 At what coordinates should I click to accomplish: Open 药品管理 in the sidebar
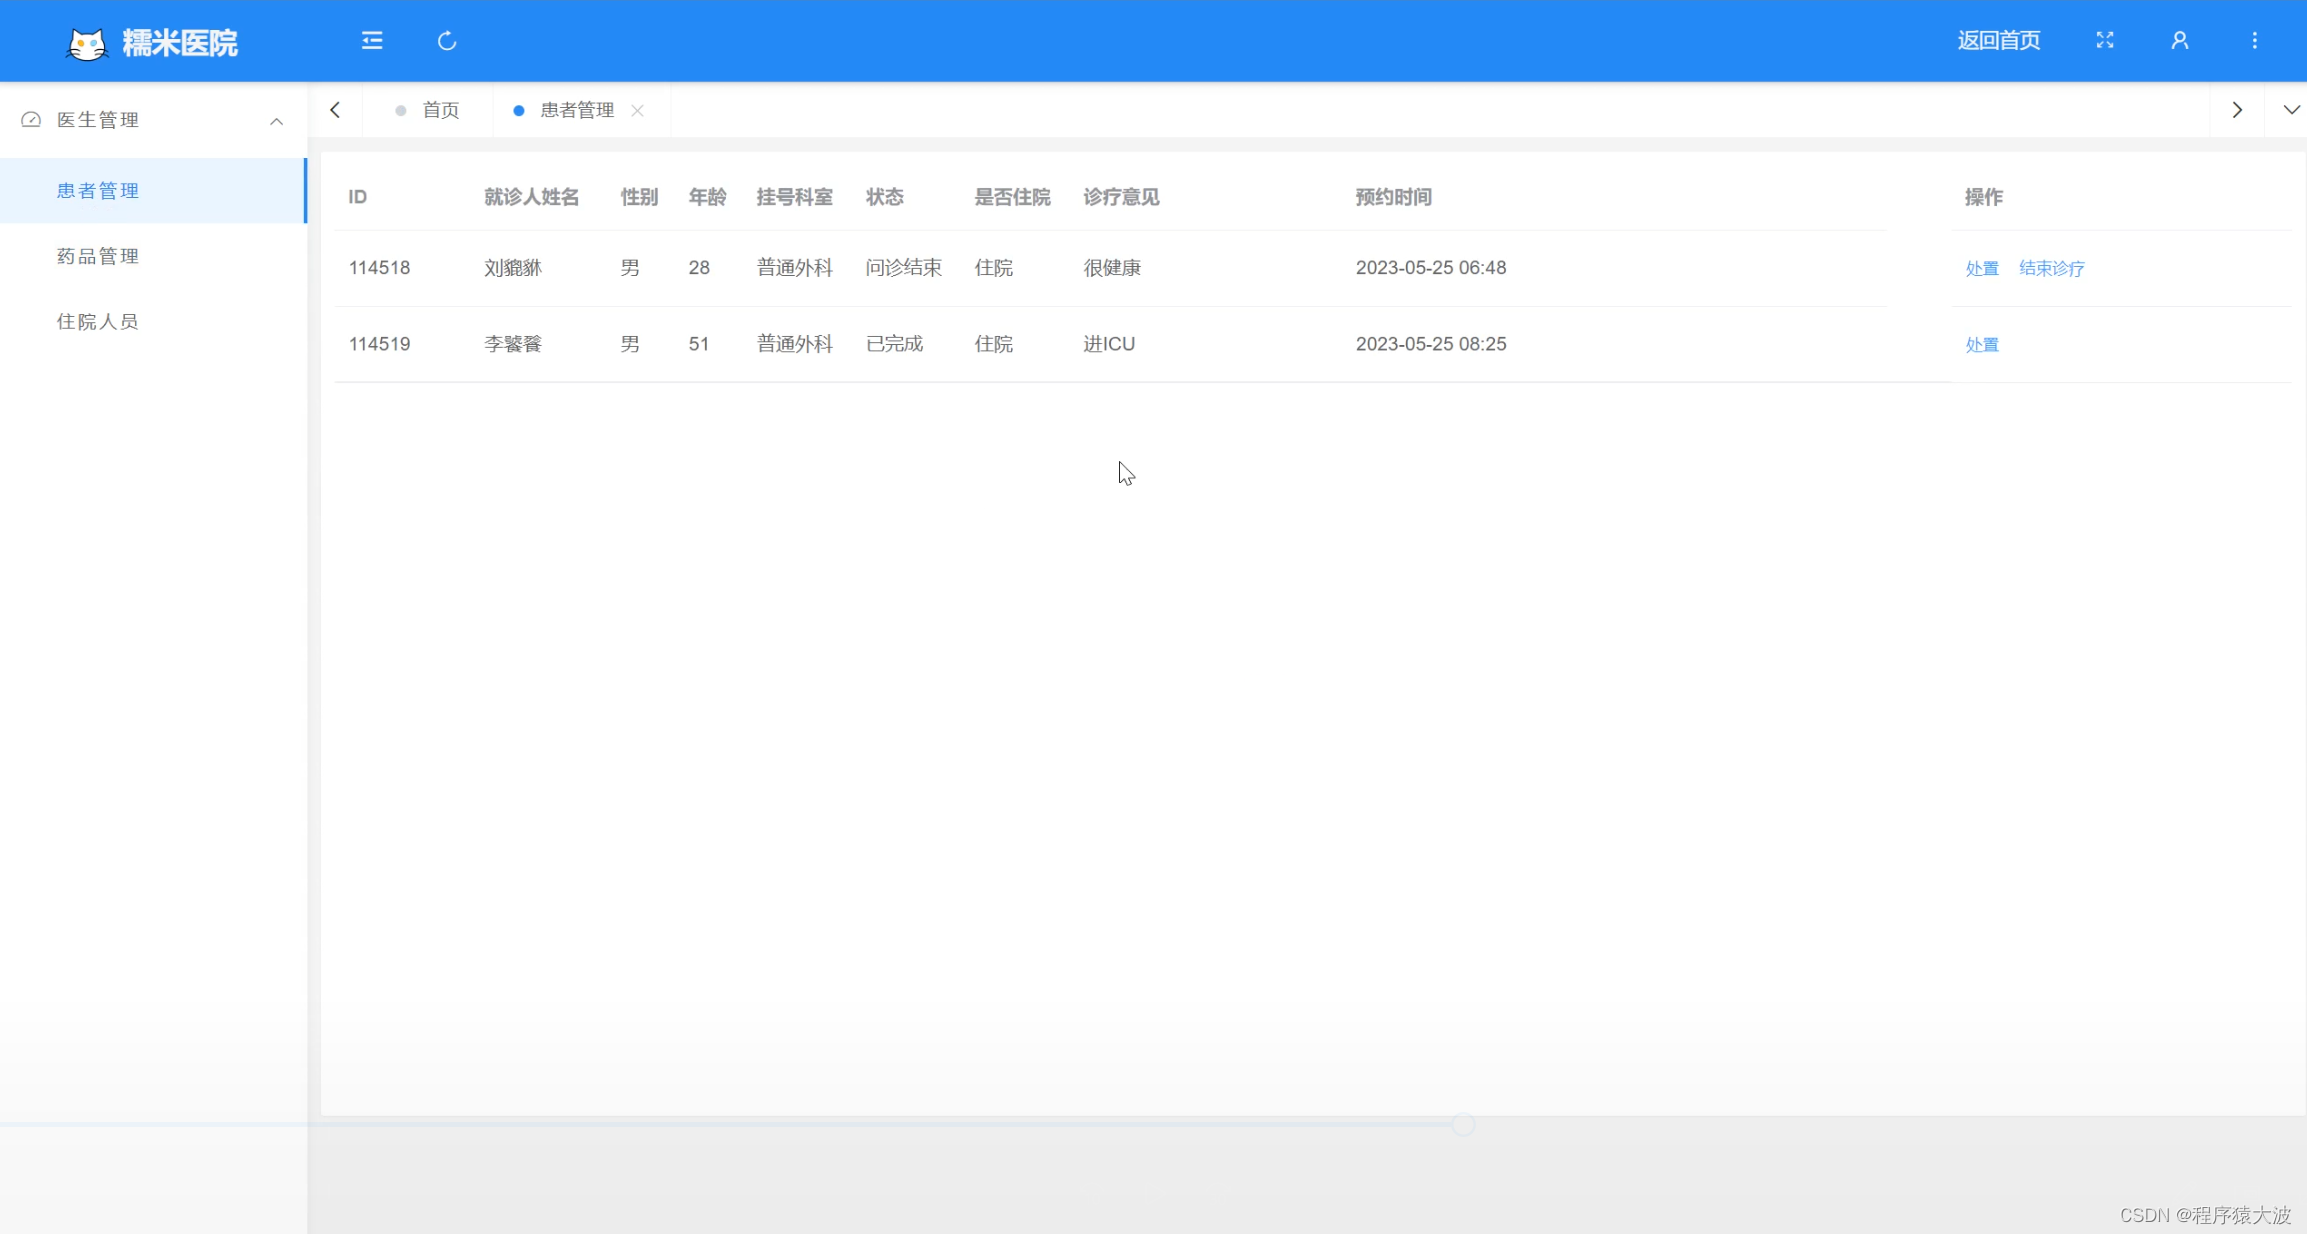click(98, 256)
